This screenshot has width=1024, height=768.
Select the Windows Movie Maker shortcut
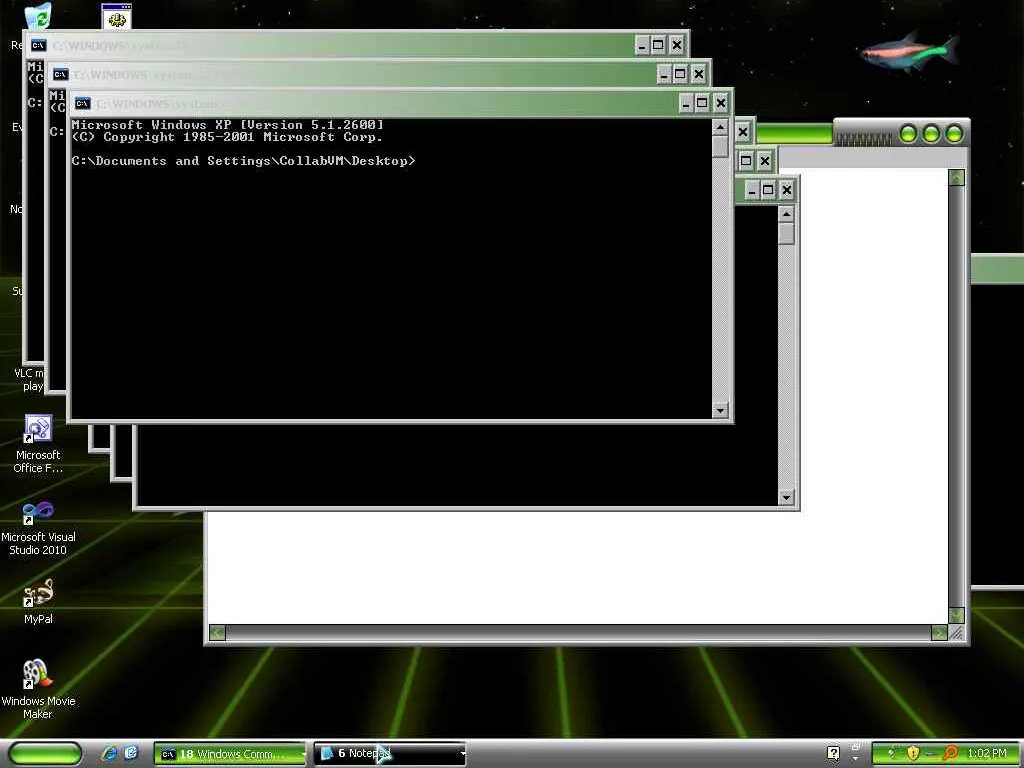[x=38, y=689]
